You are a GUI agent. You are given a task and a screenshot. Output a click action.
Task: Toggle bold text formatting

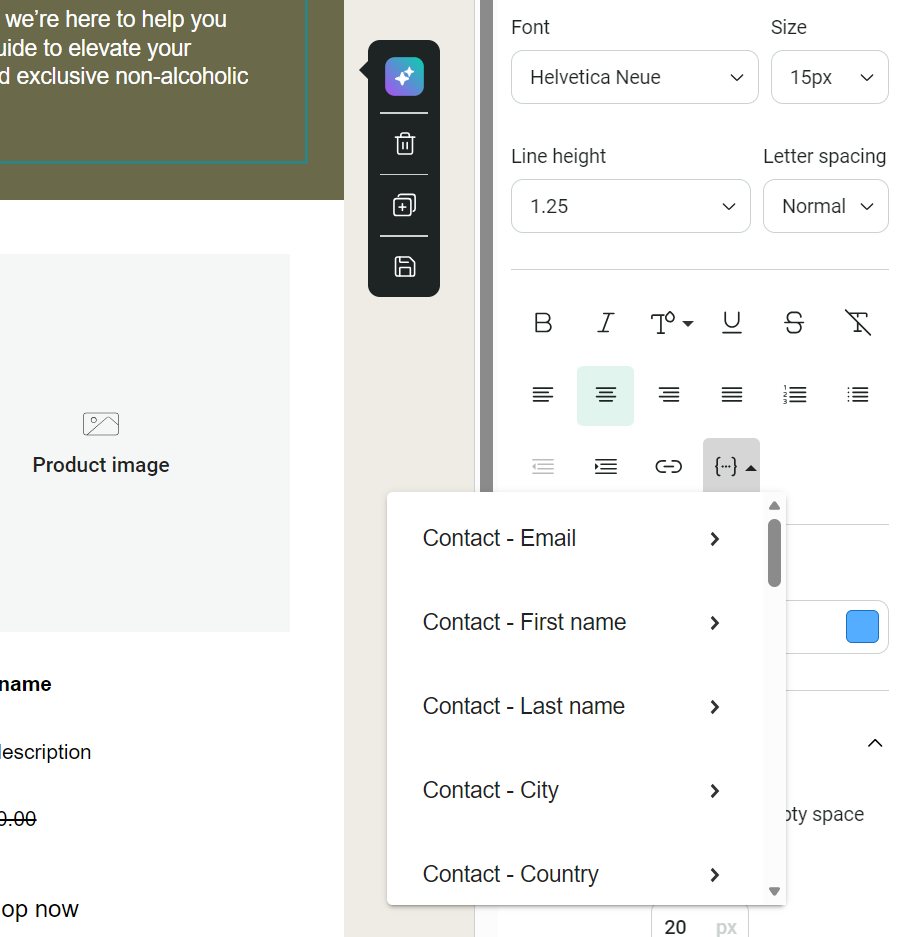pos(542,322)
